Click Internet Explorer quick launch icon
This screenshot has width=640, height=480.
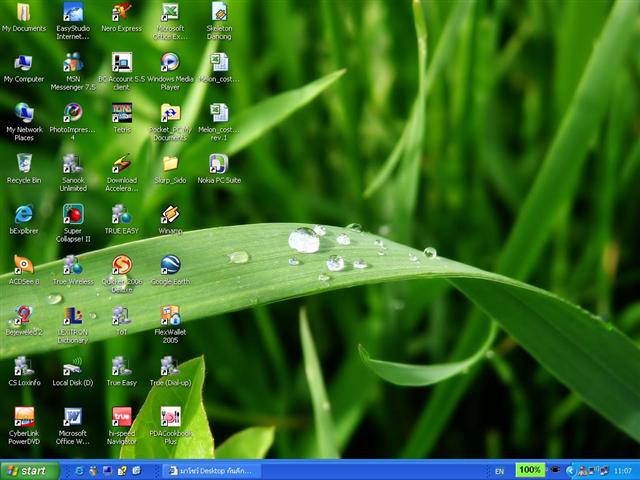click(x=79, y=471)
